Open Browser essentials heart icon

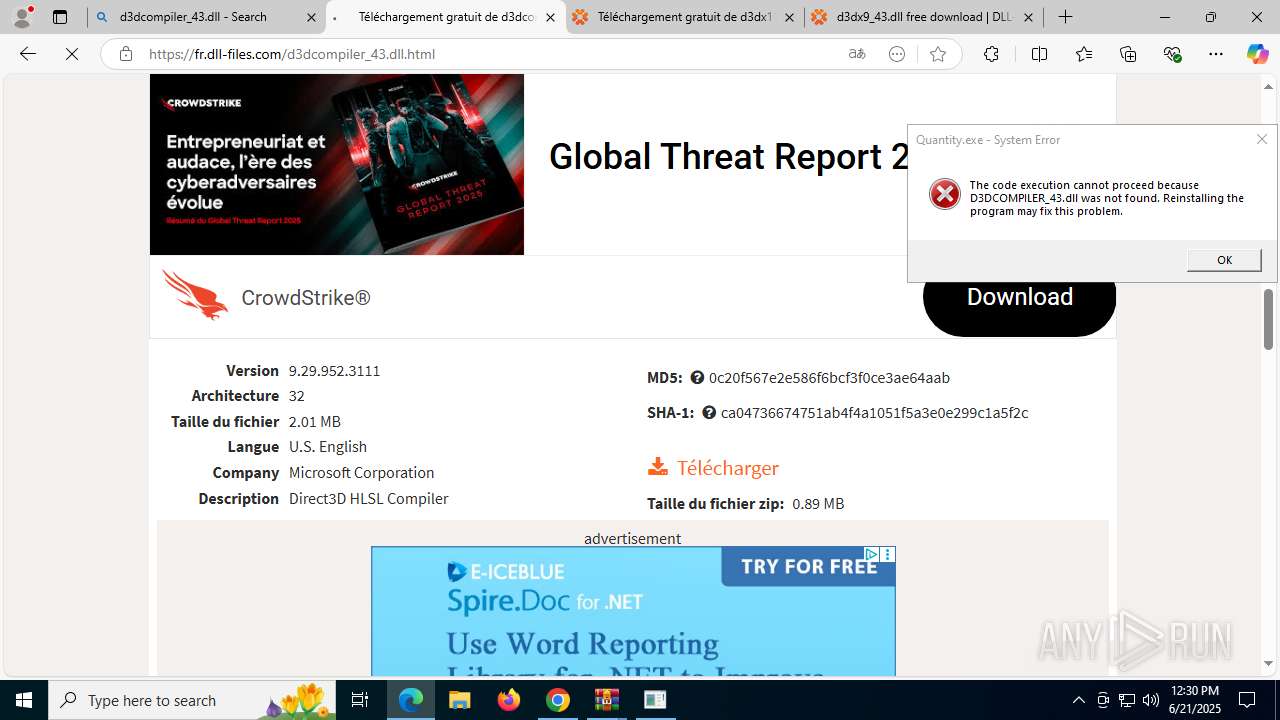pyautogui.click(x=1173, y=54)
